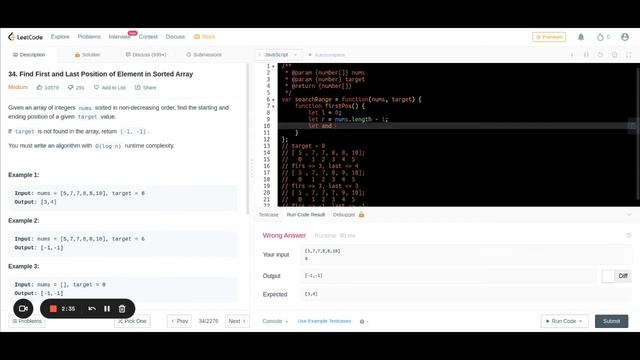Delete the recording with trash icon
The width and height of the screenshot is (640, 360).
pos(122,309)
